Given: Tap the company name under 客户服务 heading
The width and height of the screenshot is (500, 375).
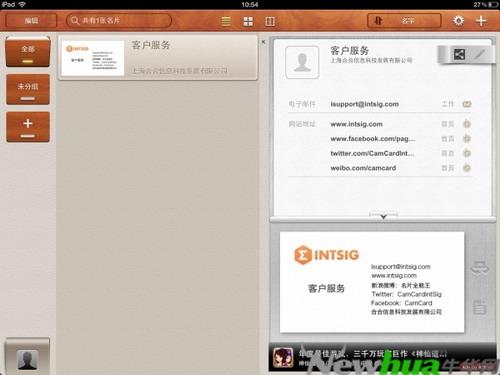Looking at the screenshot, I should point(371,60).
